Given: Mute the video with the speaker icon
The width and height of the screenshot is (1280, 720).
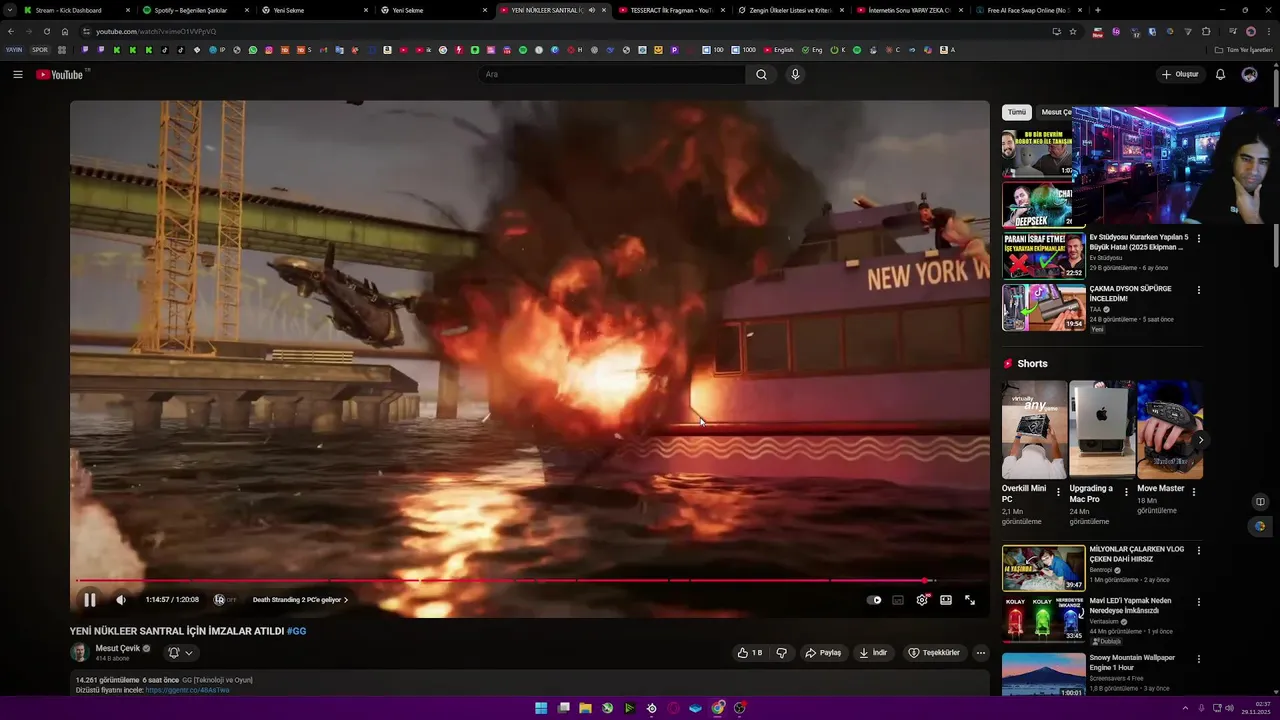Looking at the screenshot, I should coord(121,600).
